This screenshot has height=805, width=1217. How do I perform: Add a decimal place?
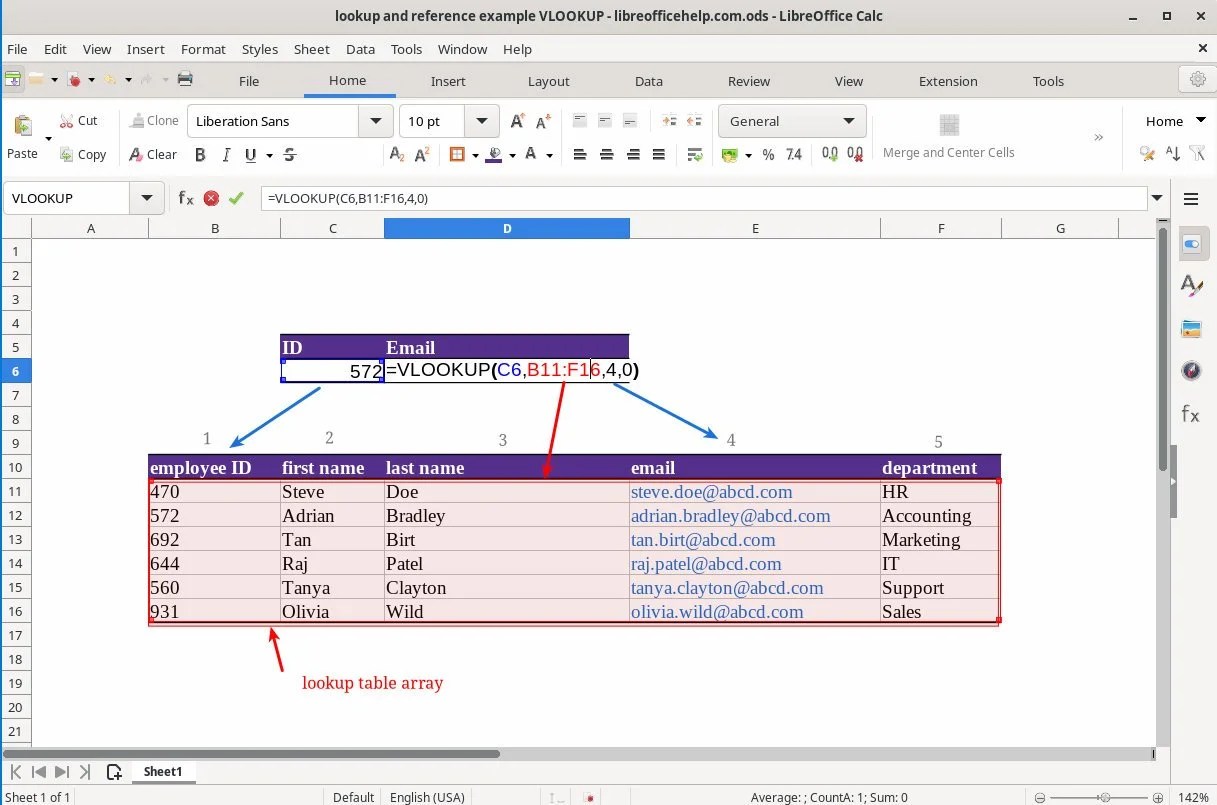[830, 154]
